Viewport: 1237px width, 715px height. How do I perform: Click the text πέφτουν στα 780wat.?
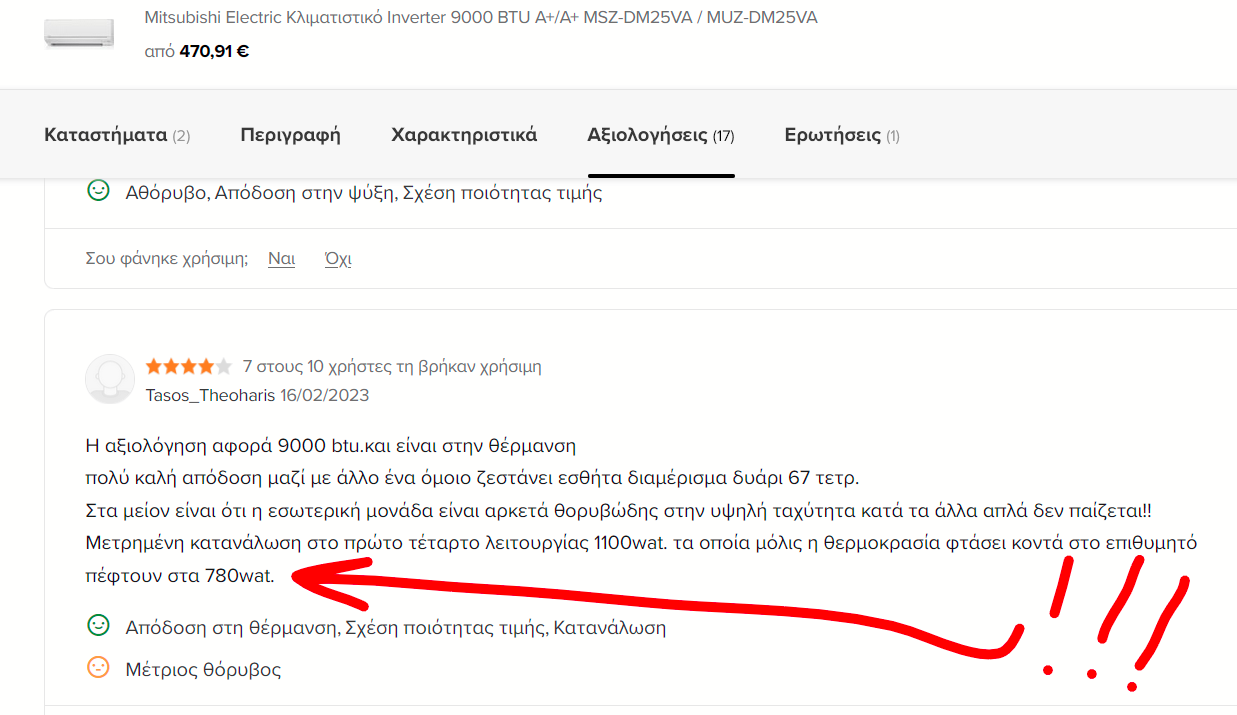pos(180,576)
